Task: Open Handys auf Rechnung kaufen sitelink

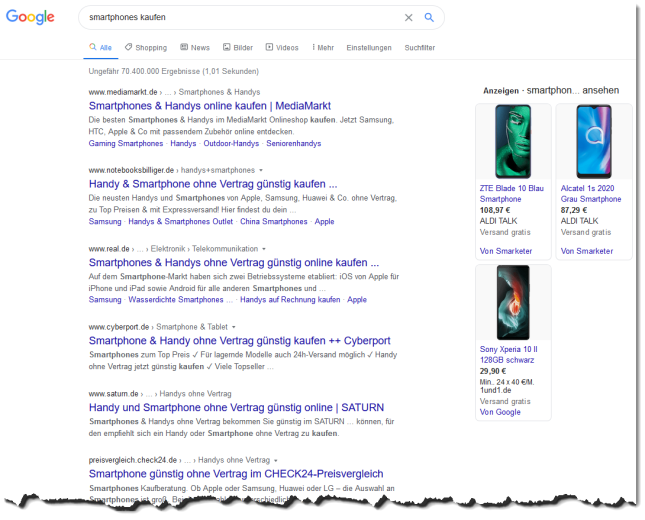Action: (x=290, y=299)
